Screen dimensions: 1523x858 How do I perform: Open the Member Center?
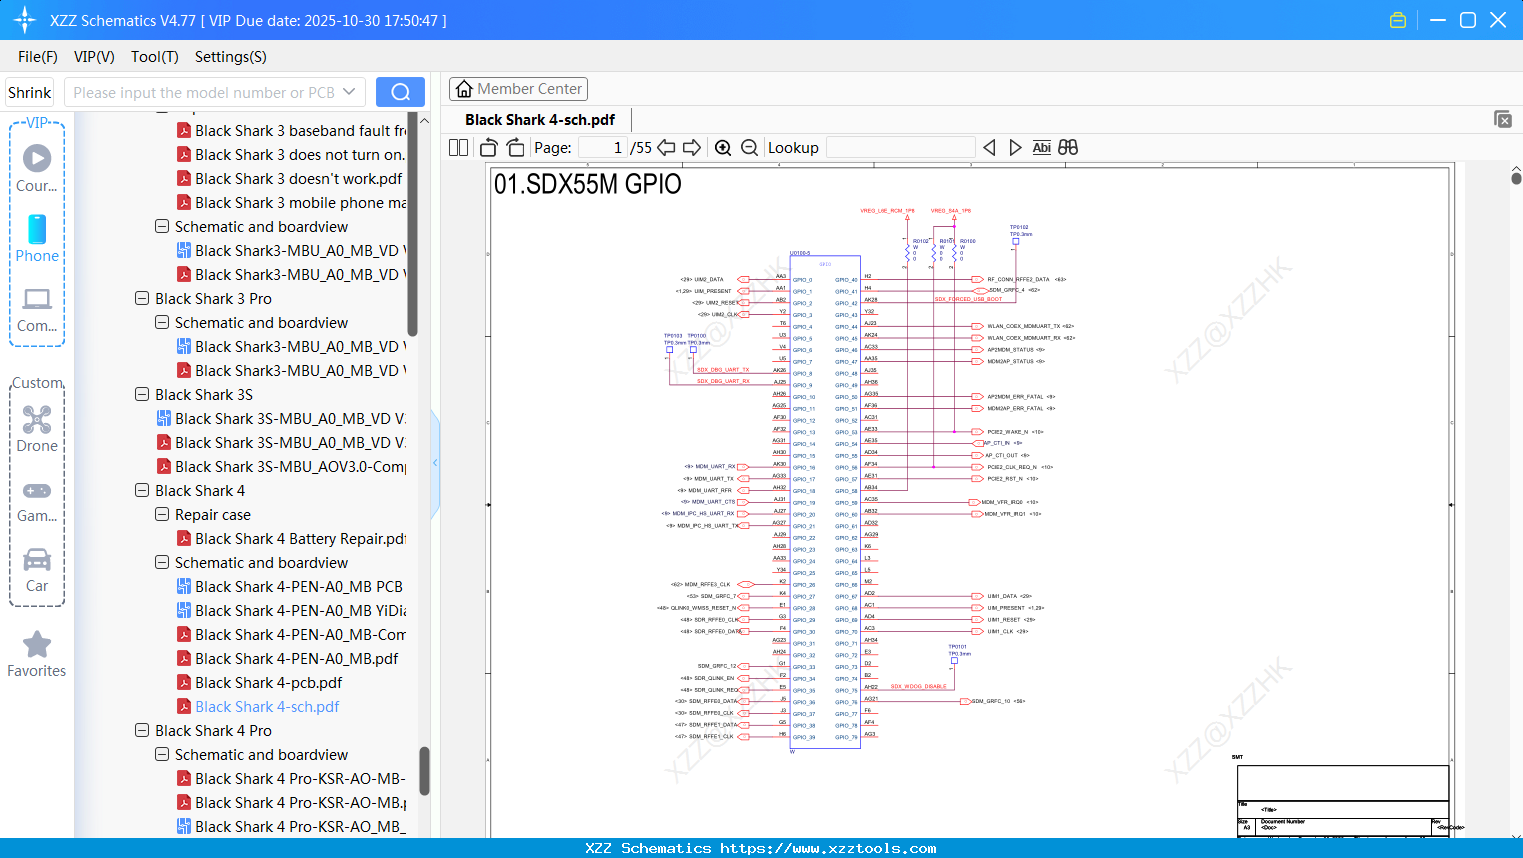point(518,89)
